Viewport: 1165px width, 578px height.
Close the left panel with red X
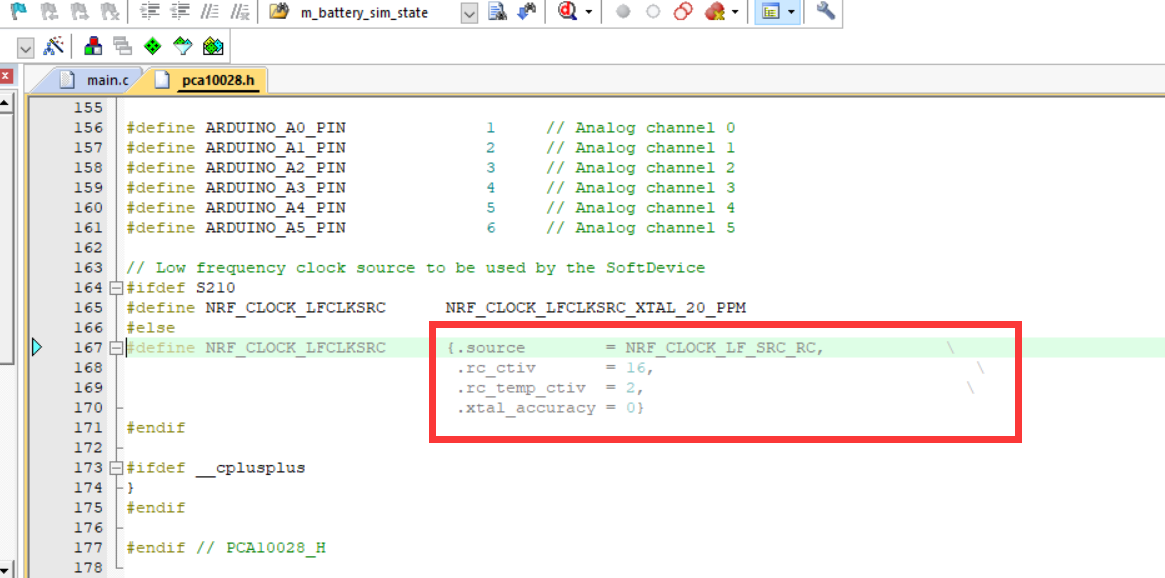[x=5, y=76]
